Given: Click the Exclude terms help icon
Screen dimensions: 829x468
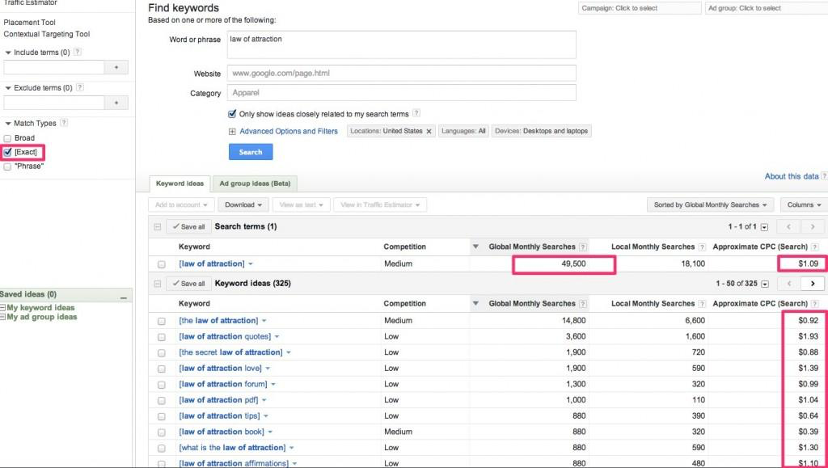Looking at the screenshot, I should 80,88.
